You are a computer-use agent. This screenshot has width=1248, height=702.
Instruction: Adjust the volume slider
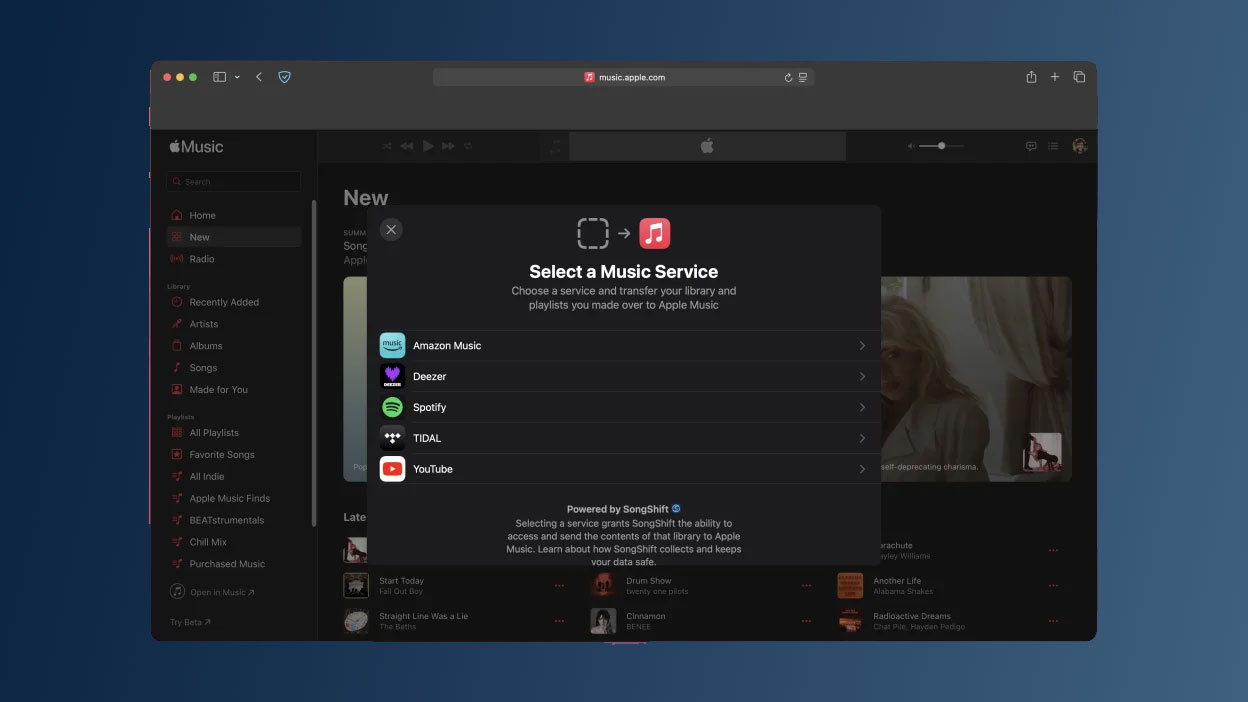tap(941, 146)
